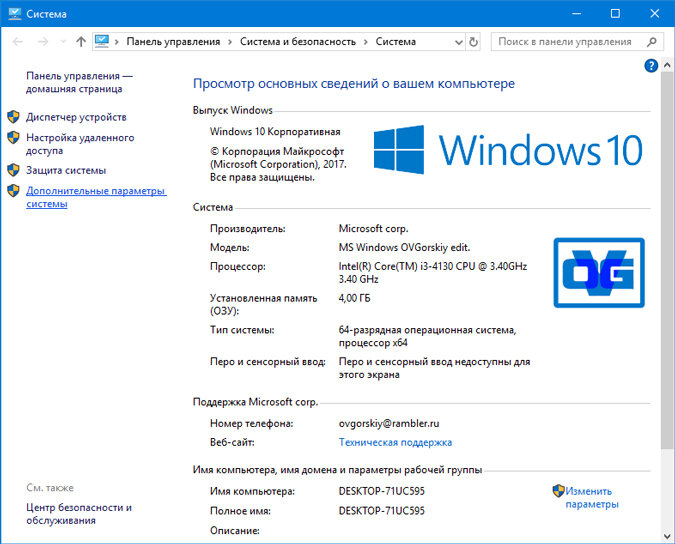Select manufacturer value Microsoft corp.

point(373,229)
